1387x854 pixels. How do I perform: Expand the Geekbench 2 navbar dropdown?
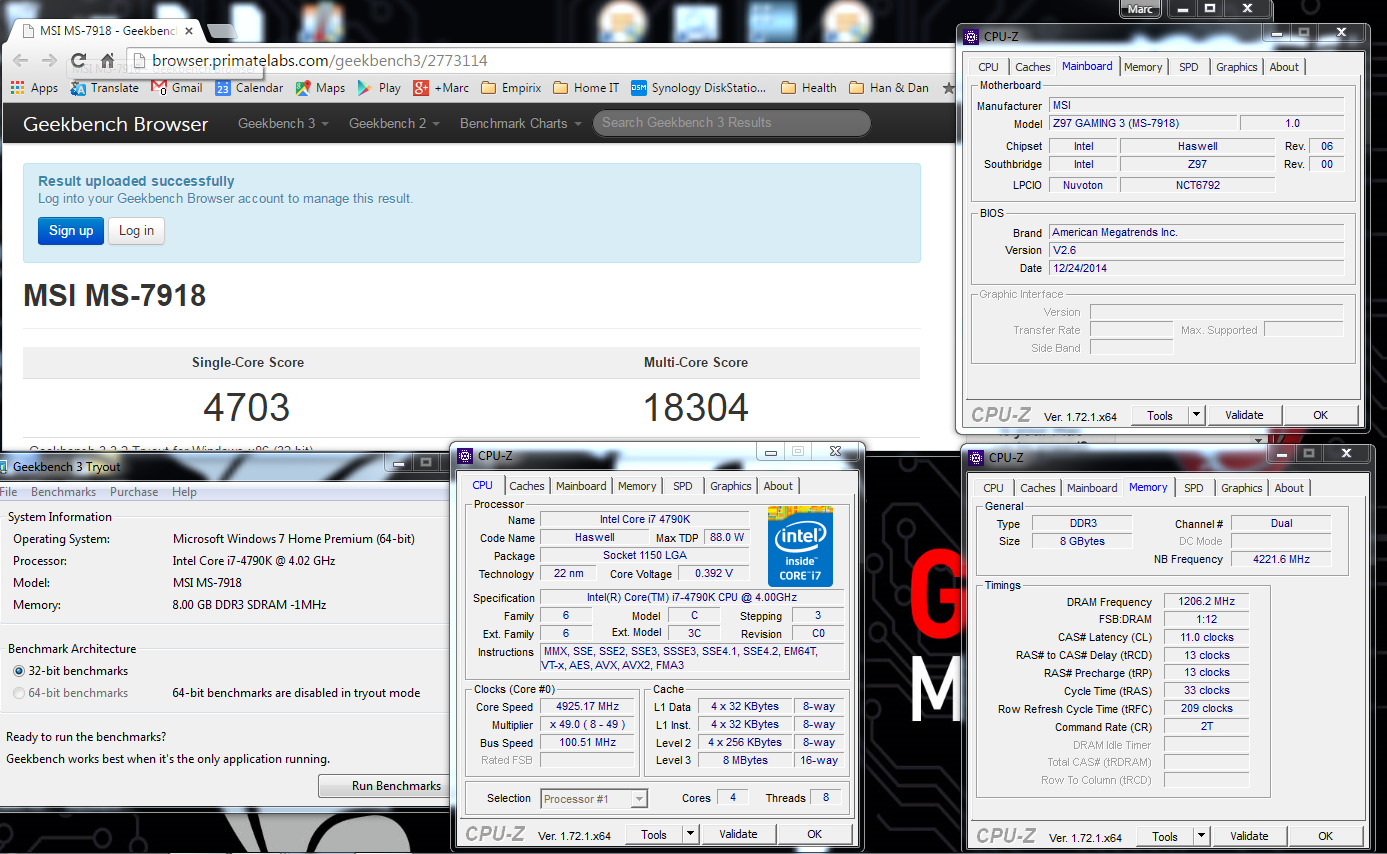[394, 123]
